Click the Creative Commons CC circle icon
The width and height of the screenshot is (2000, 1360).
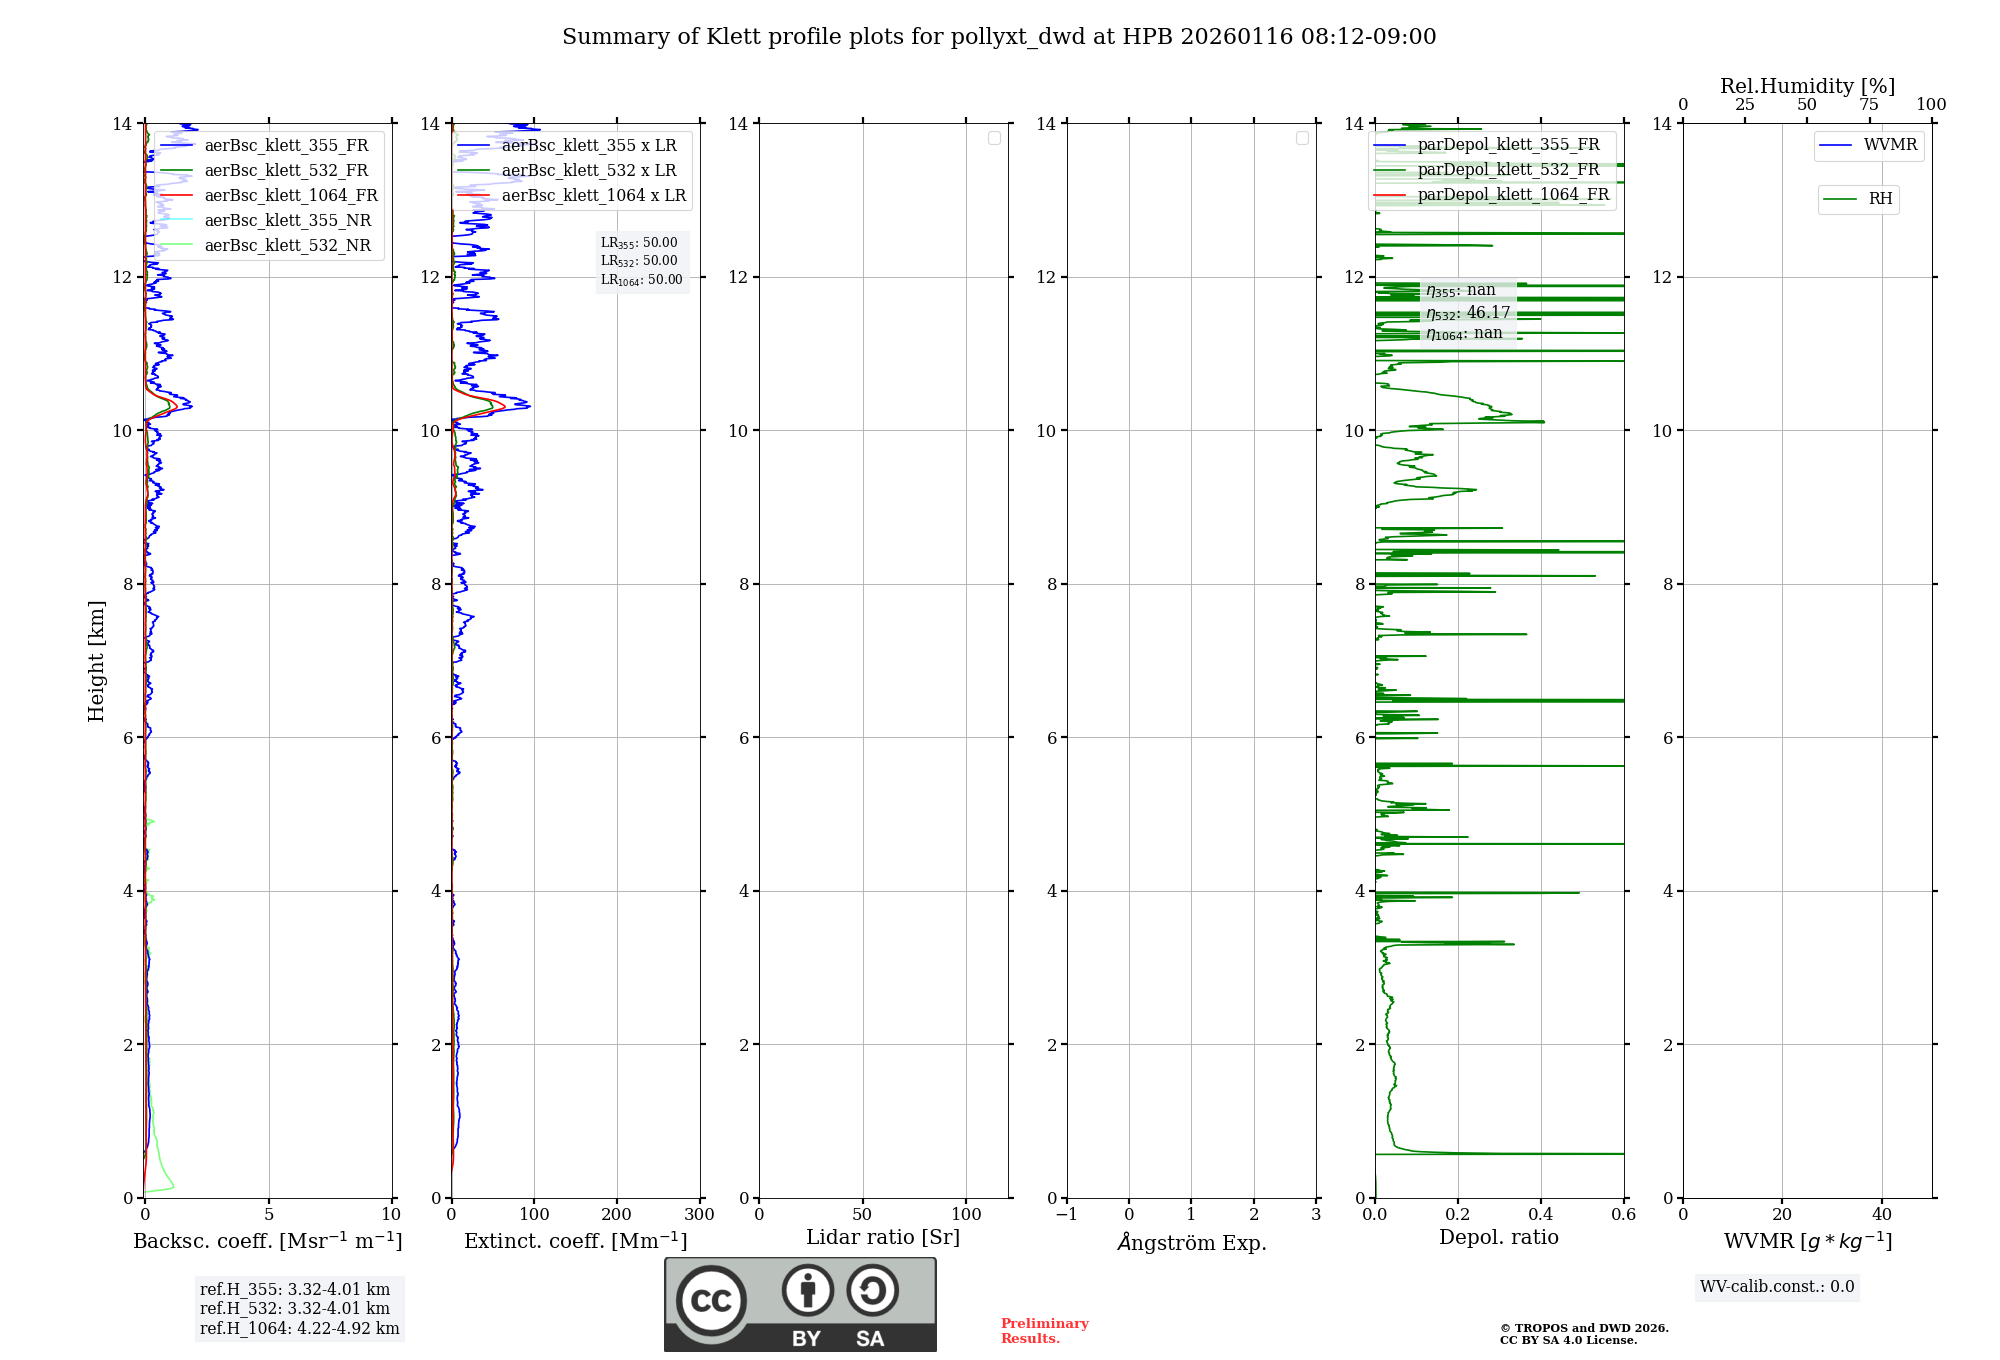tap(711, 1301)
